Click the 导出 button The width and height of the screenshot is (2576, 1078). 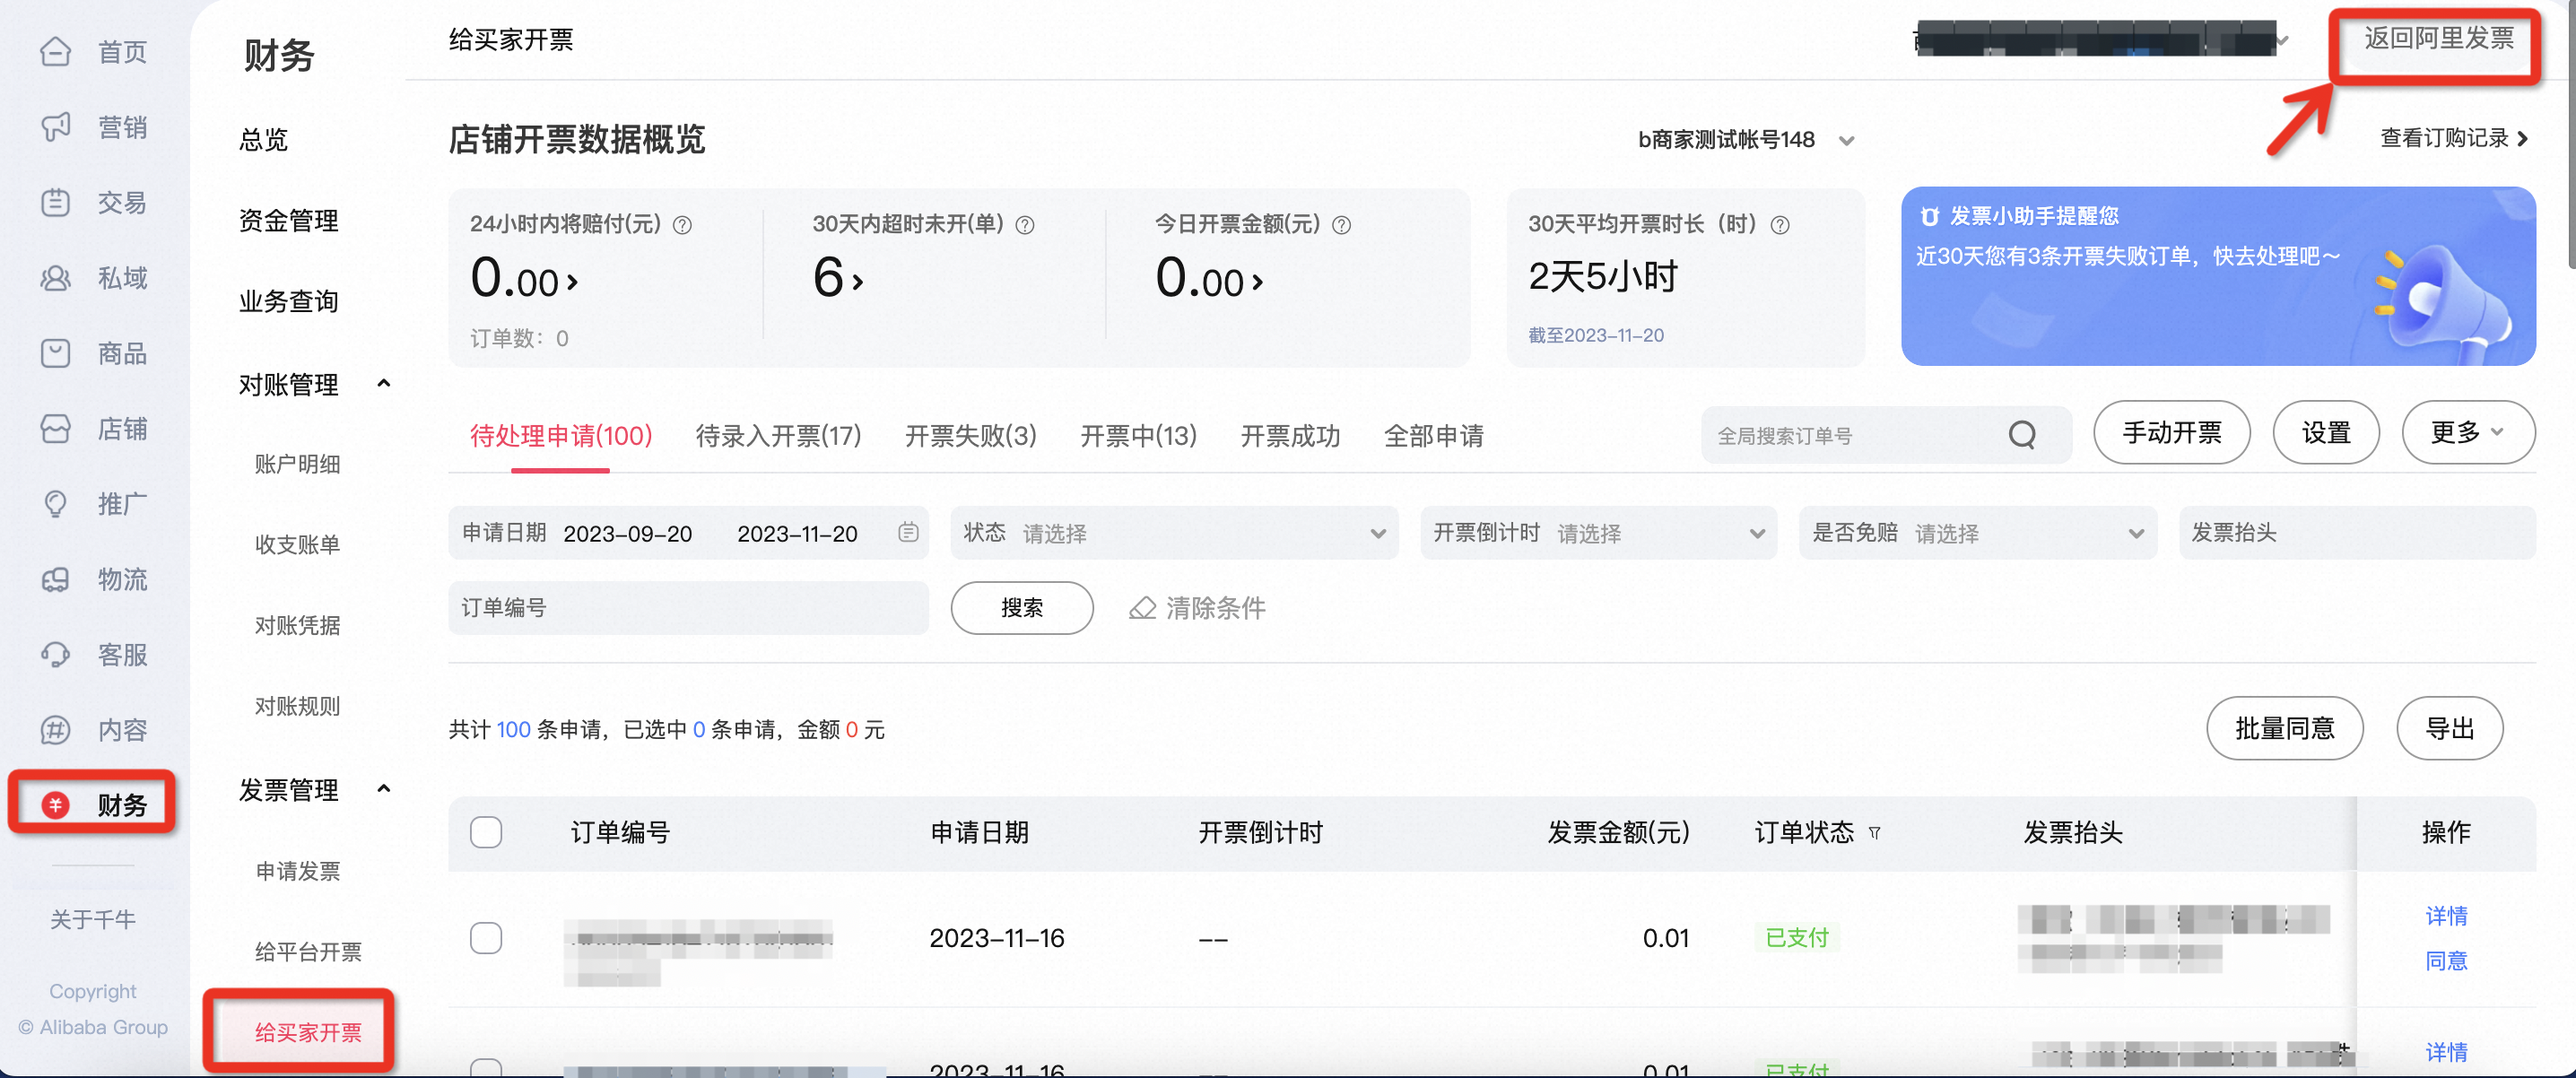pyautogui.click(x=2450, y=728)
